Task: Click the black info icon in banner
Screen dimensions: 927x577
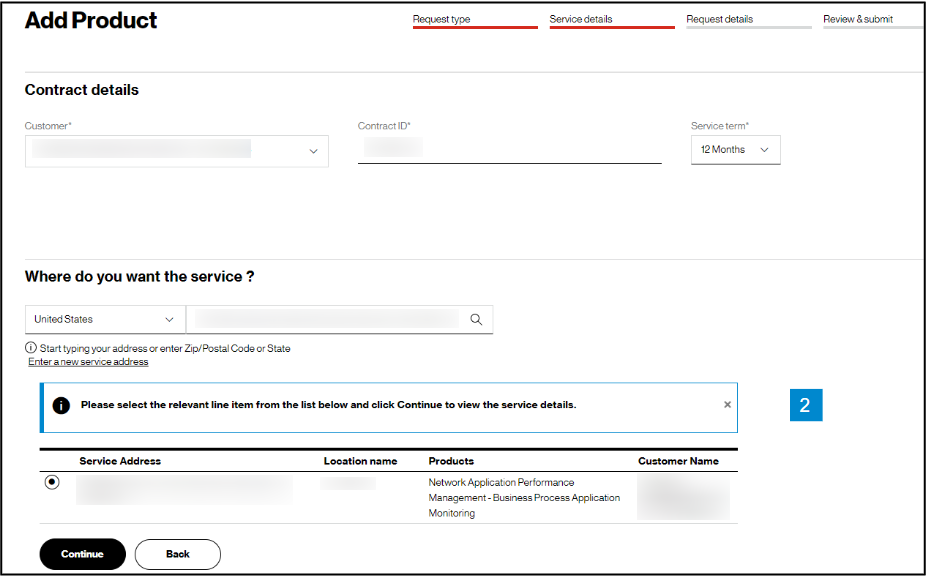Action: [x=61, y=406]
